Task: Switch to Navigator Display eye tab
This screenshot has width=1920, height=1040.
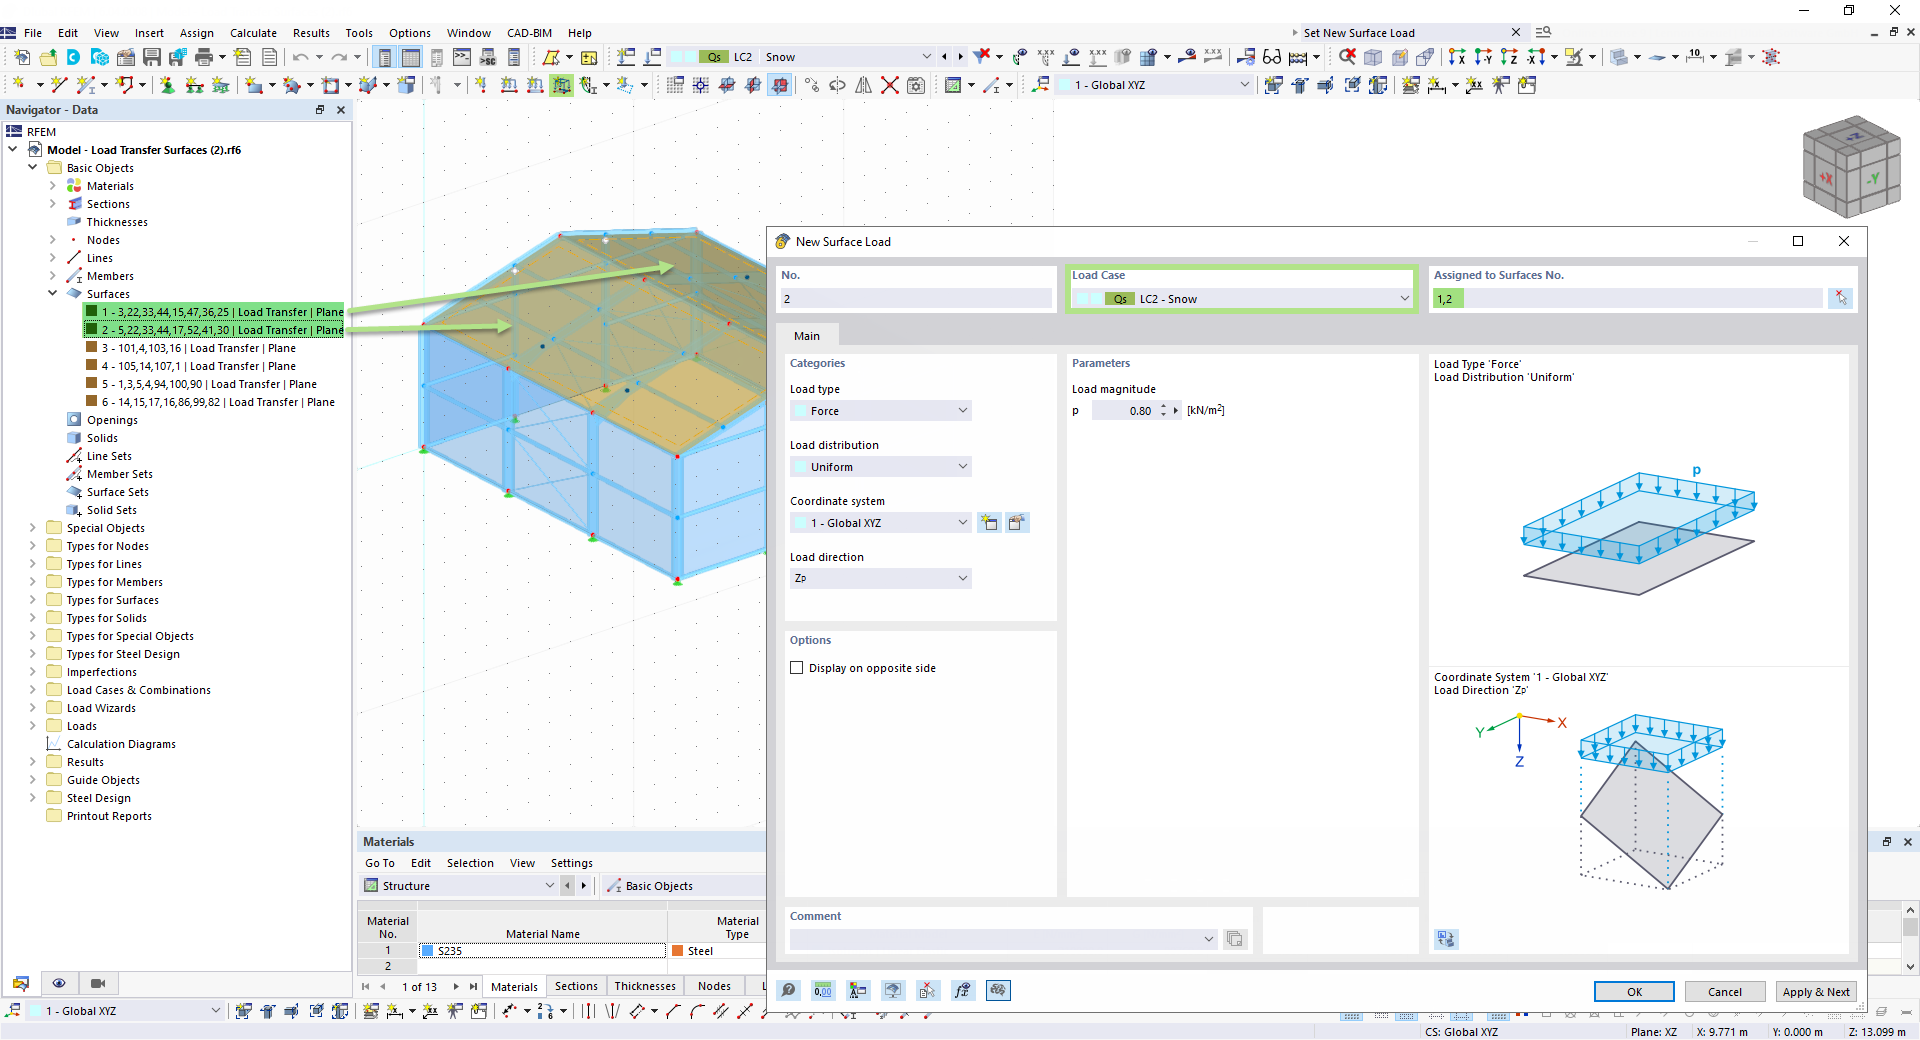Action: 59,983
